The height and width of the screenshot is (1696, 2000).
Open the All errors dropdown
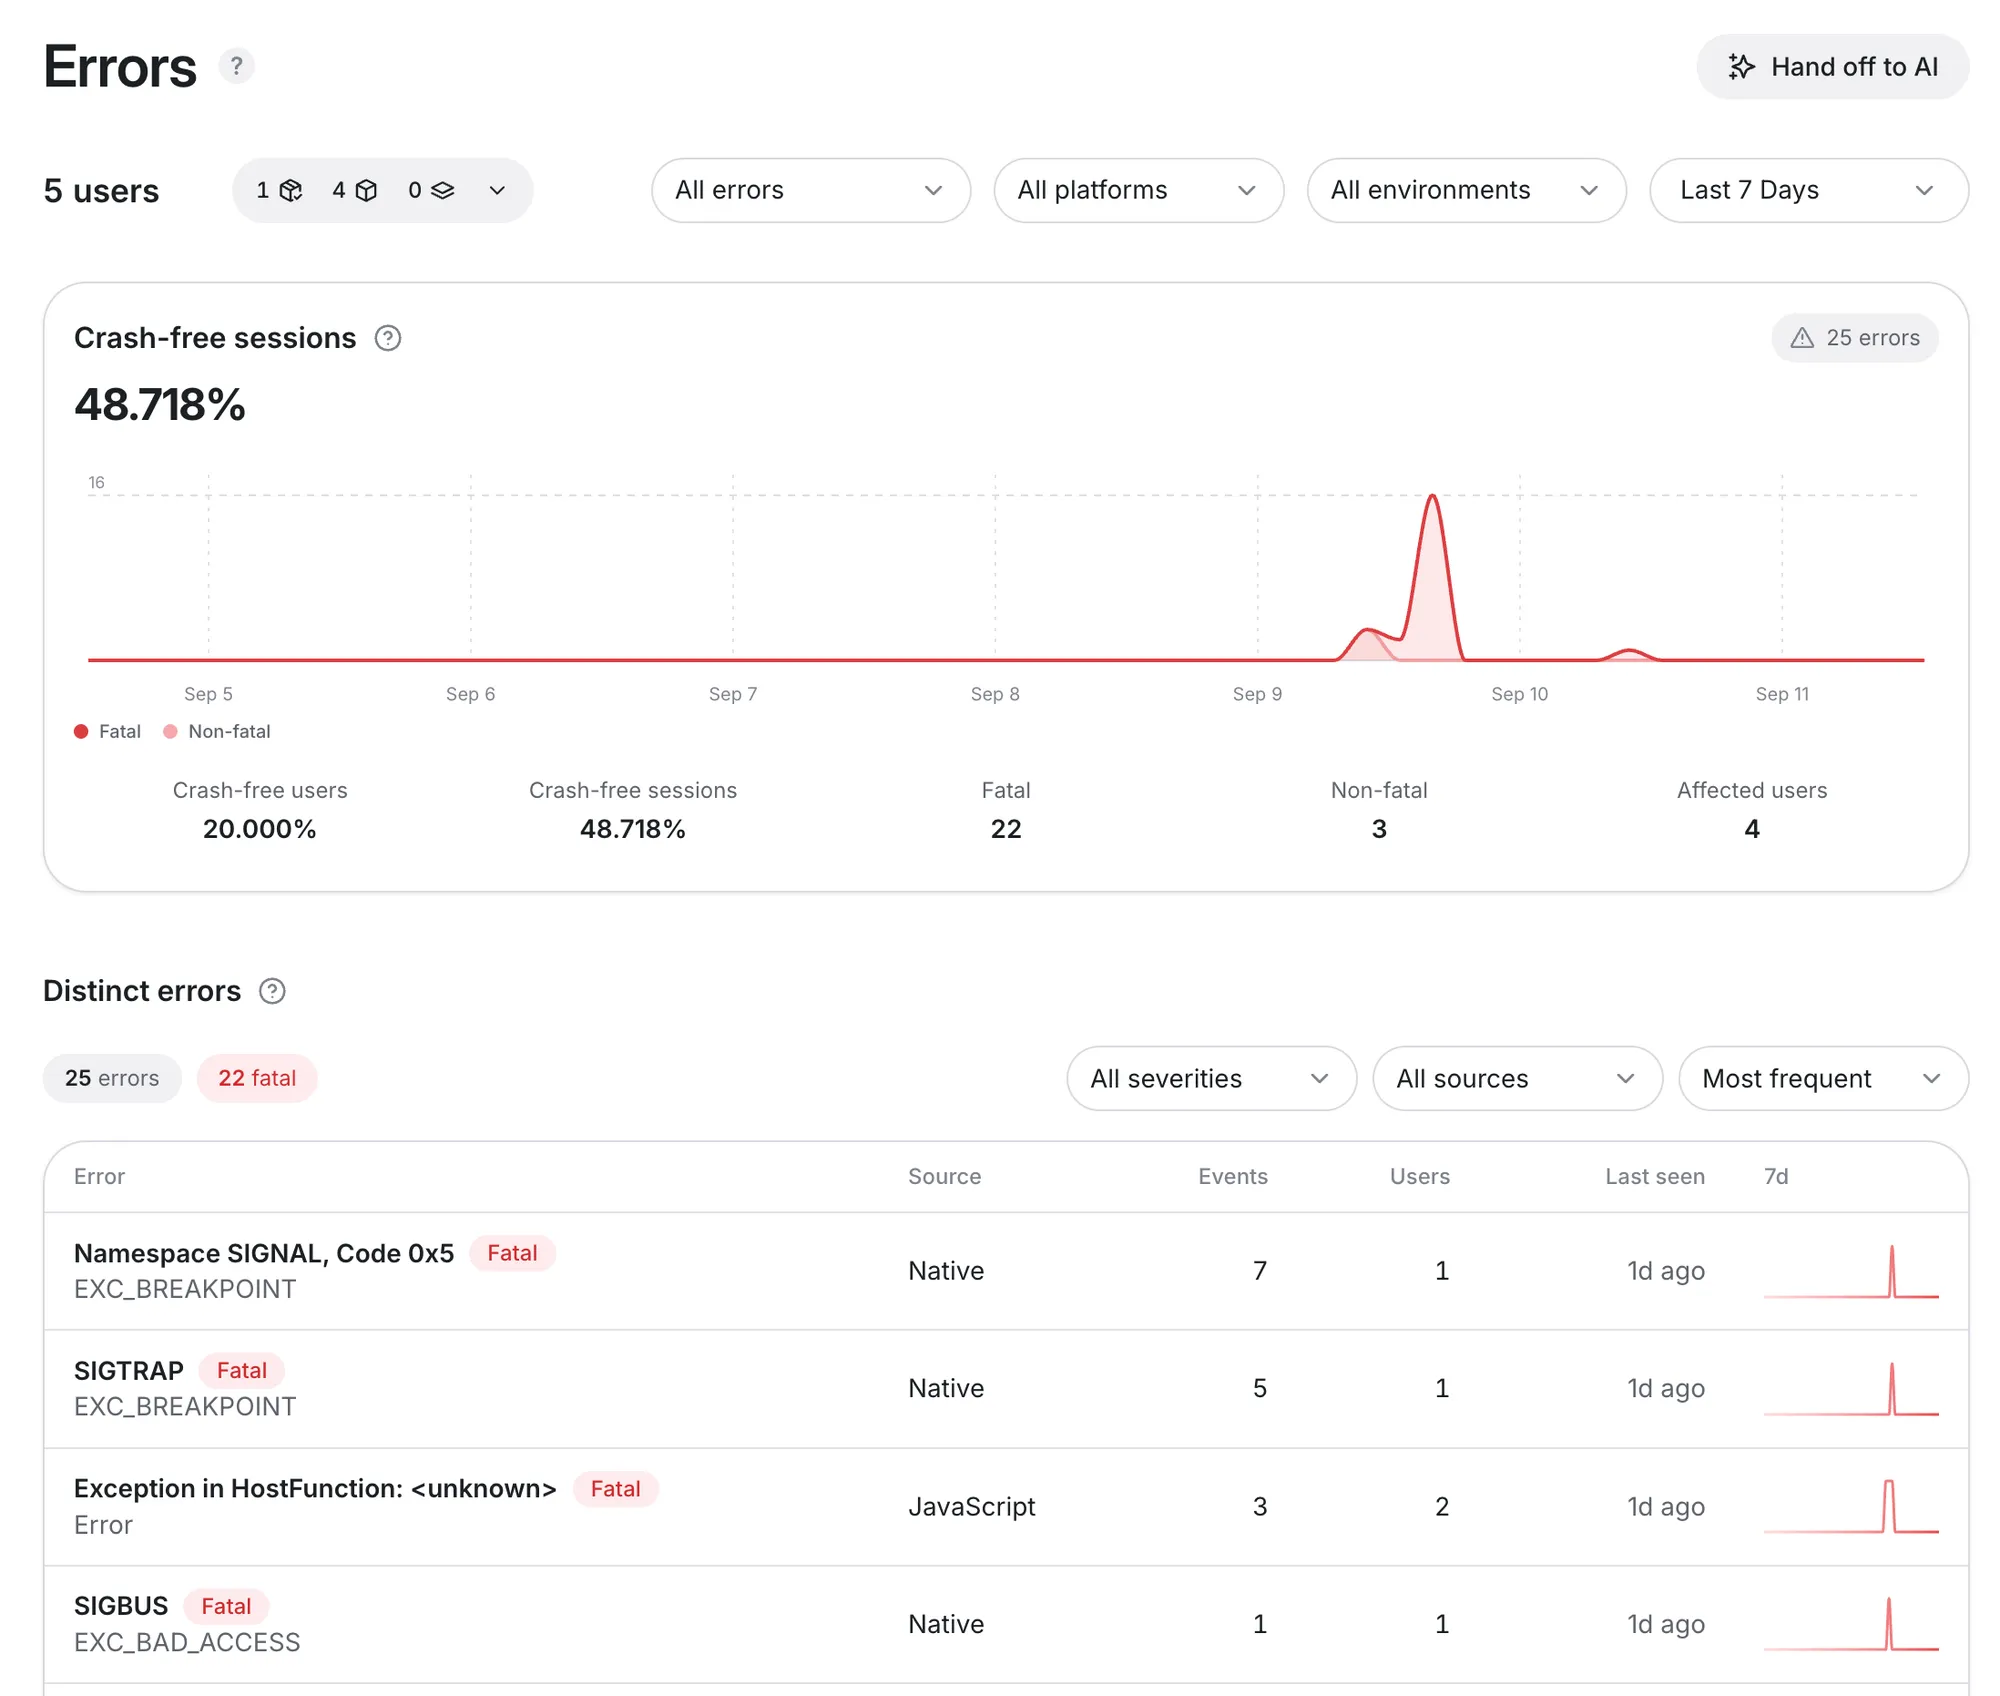point(811,190)
